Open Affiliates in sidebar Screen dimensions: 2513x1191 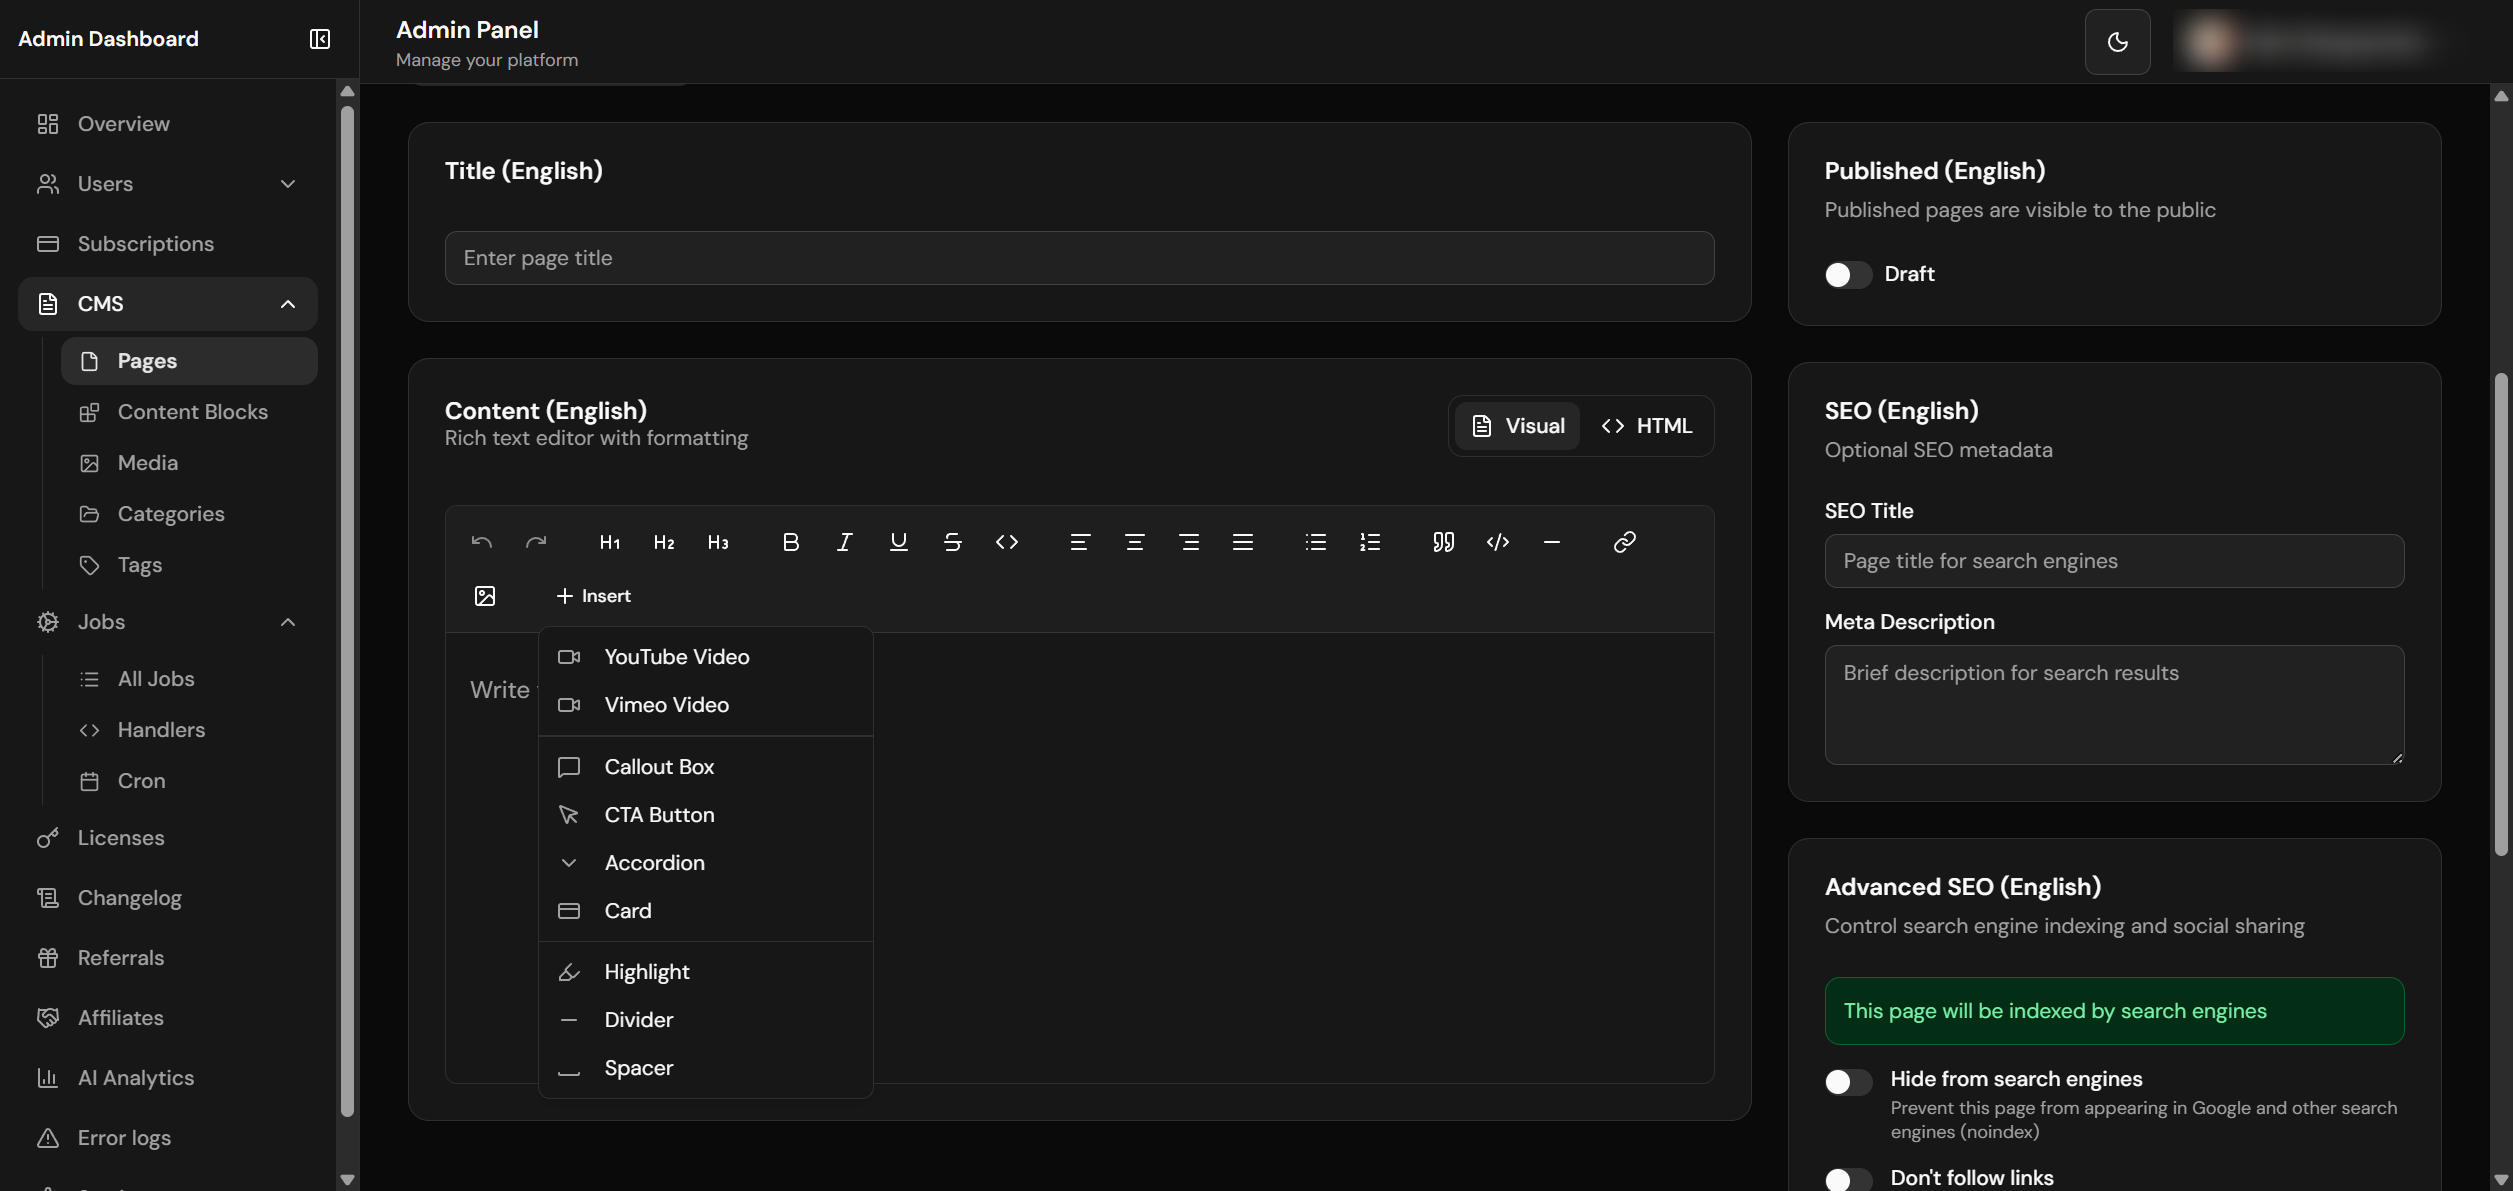pyautogui.click(x=168, y=1018)
